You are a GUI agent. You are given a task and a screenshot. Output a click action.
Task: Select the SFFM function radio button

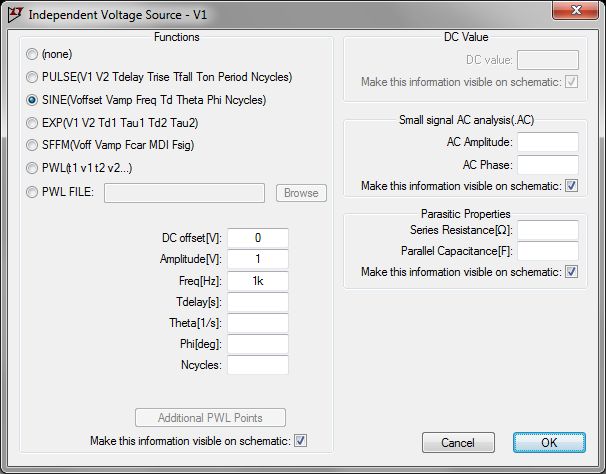(x=32, y=145)
